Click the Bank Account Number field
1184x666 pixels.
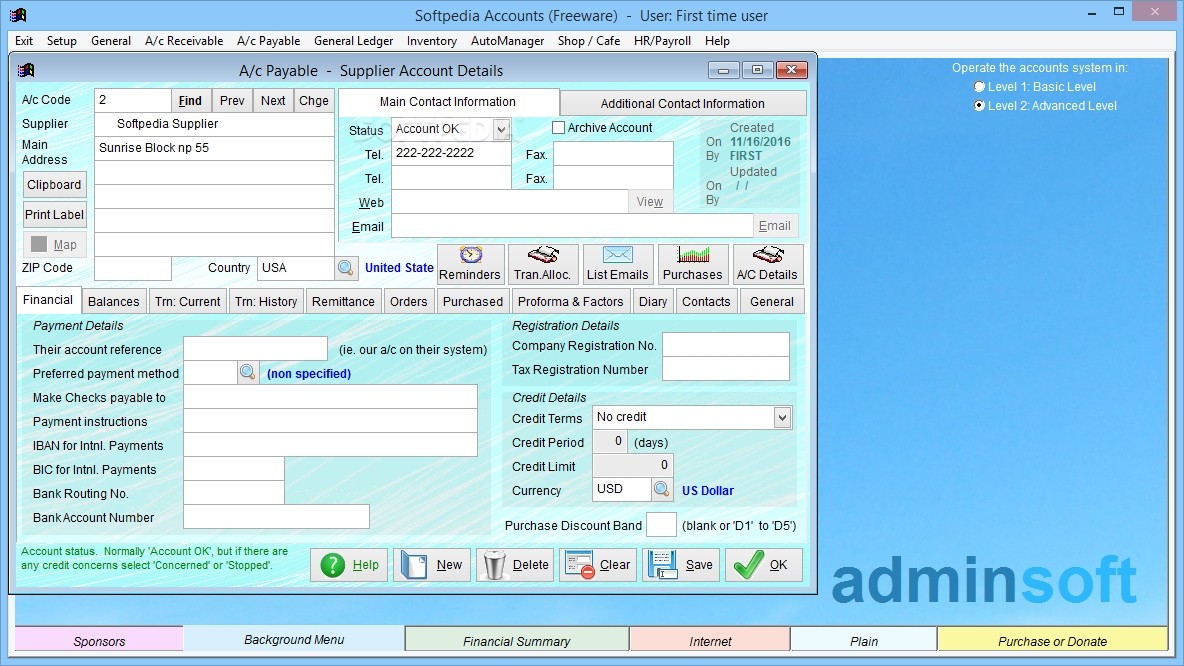click(276, 517)
